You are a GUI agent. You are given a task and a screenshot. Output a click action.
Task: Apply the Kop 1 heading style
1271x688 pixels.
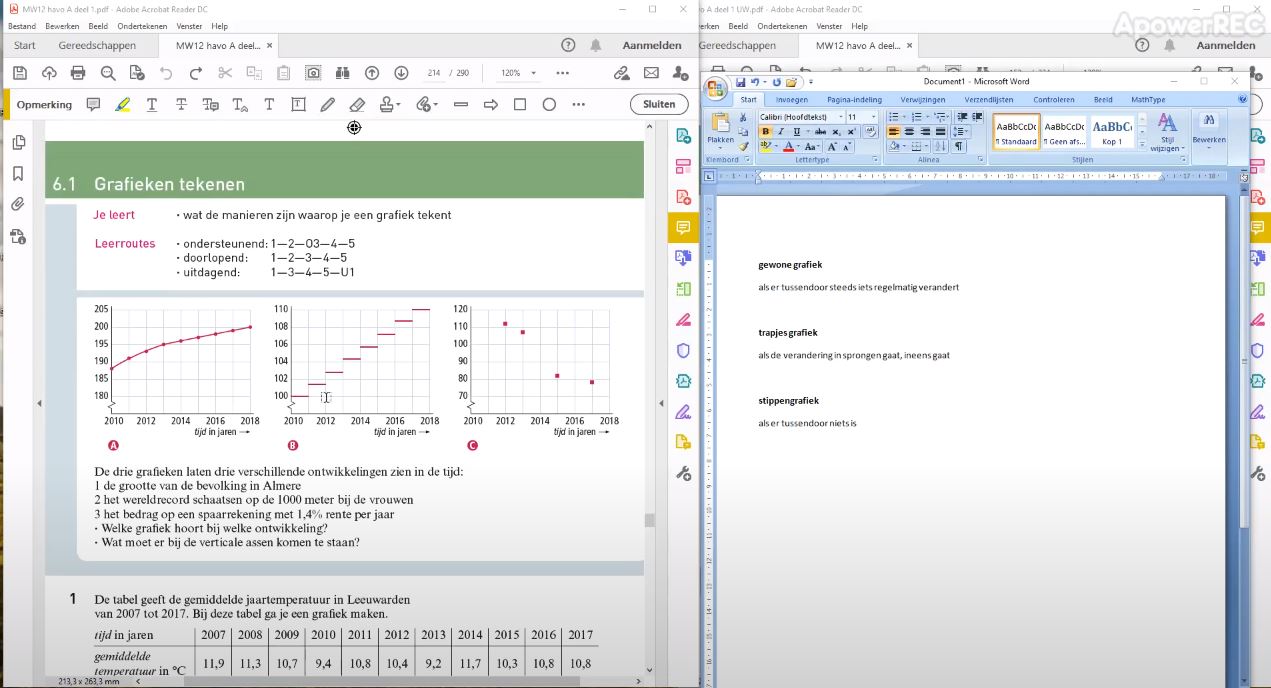(x=1111, y=132)
